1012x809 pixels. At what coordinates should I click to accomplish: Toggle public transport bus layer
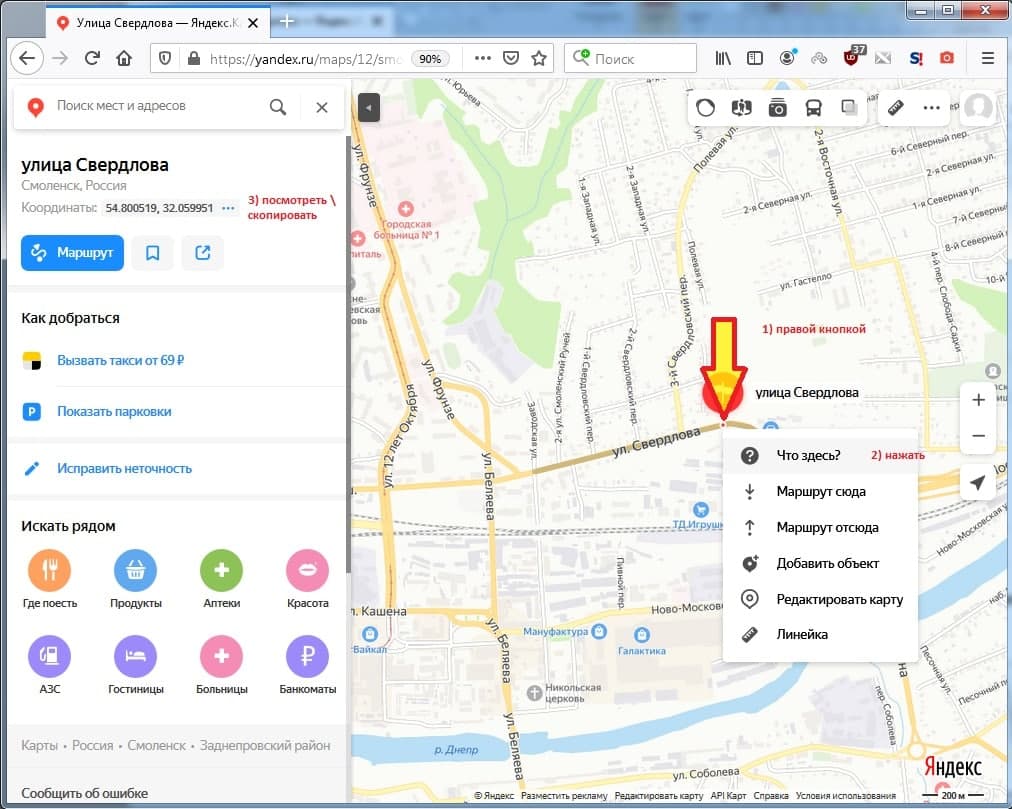[x=813, y=108]
